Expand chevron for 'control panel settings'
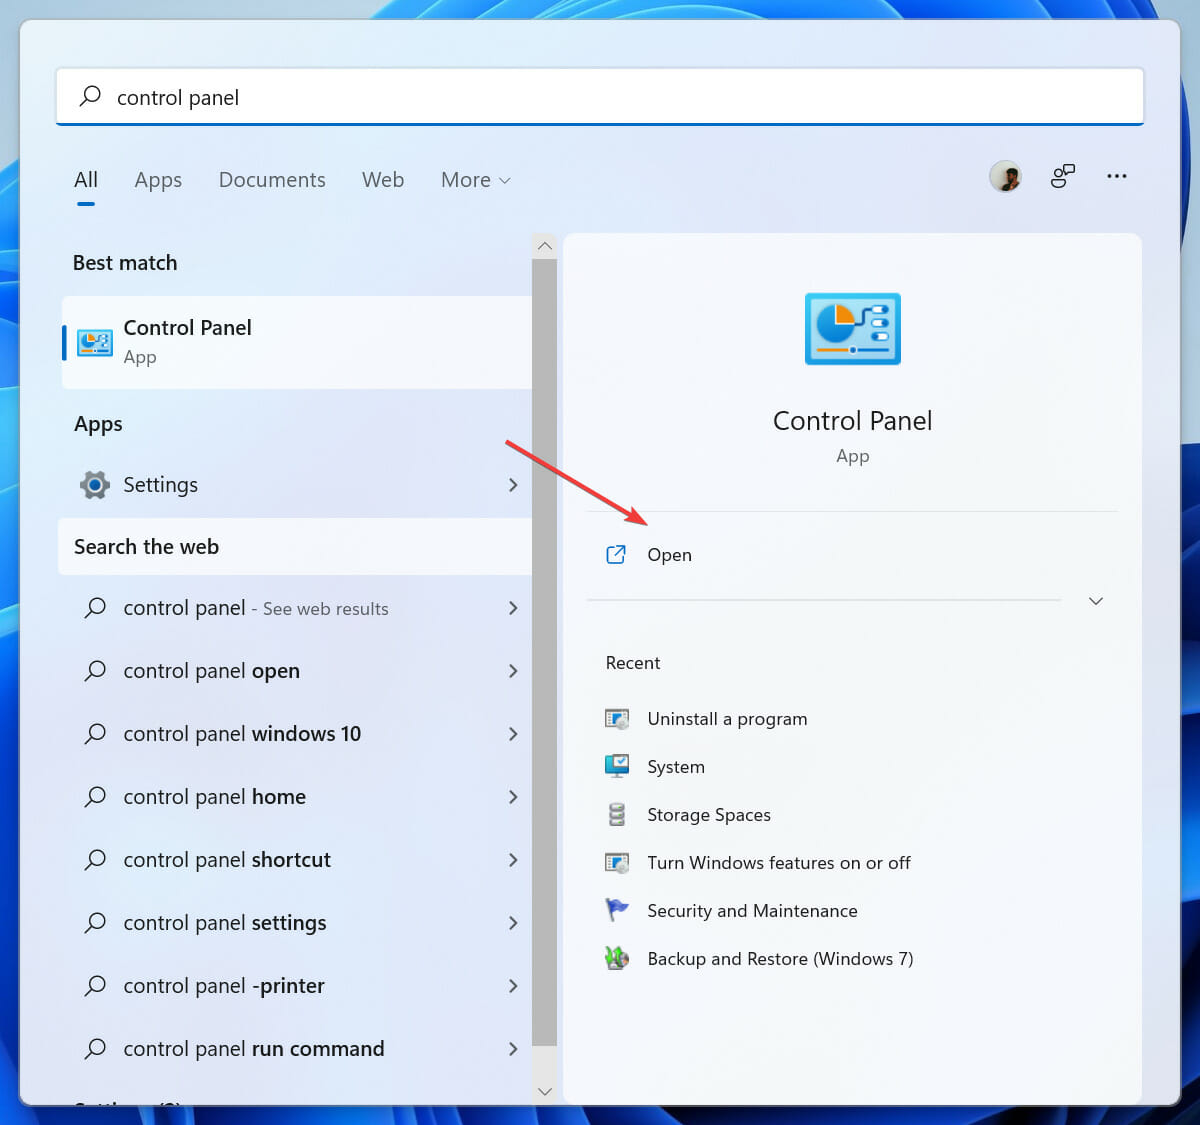 [513, 923]
